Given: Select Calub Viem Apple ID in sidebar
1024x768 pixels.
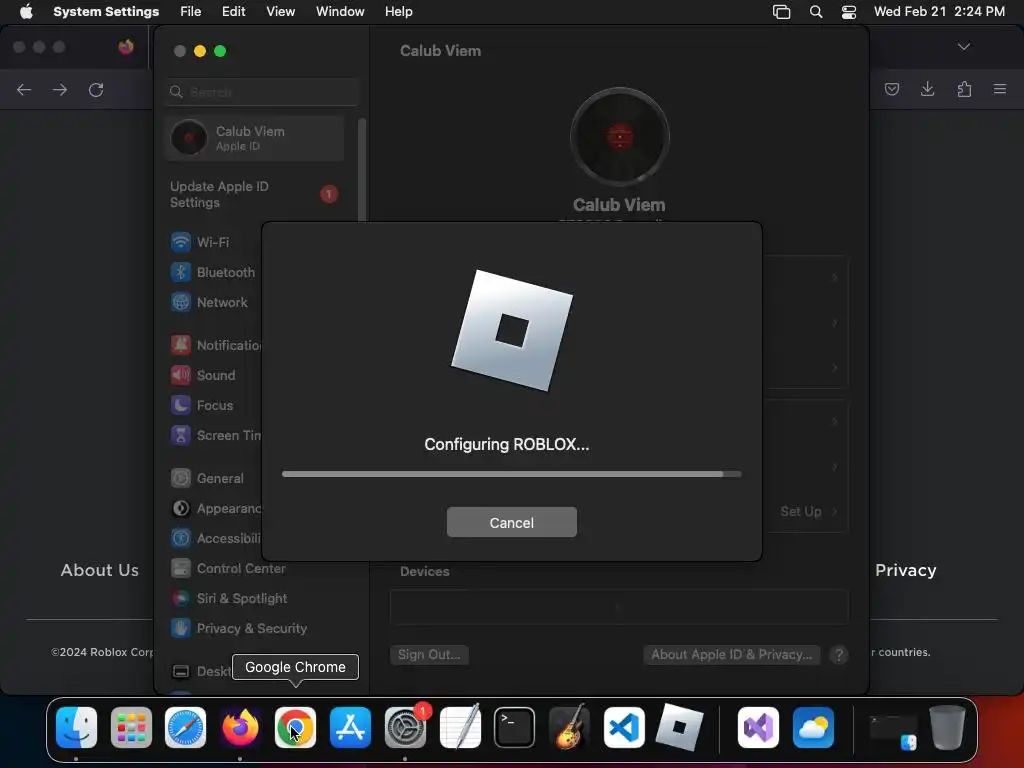Looking at the screenshot, I should pos(255,138).
